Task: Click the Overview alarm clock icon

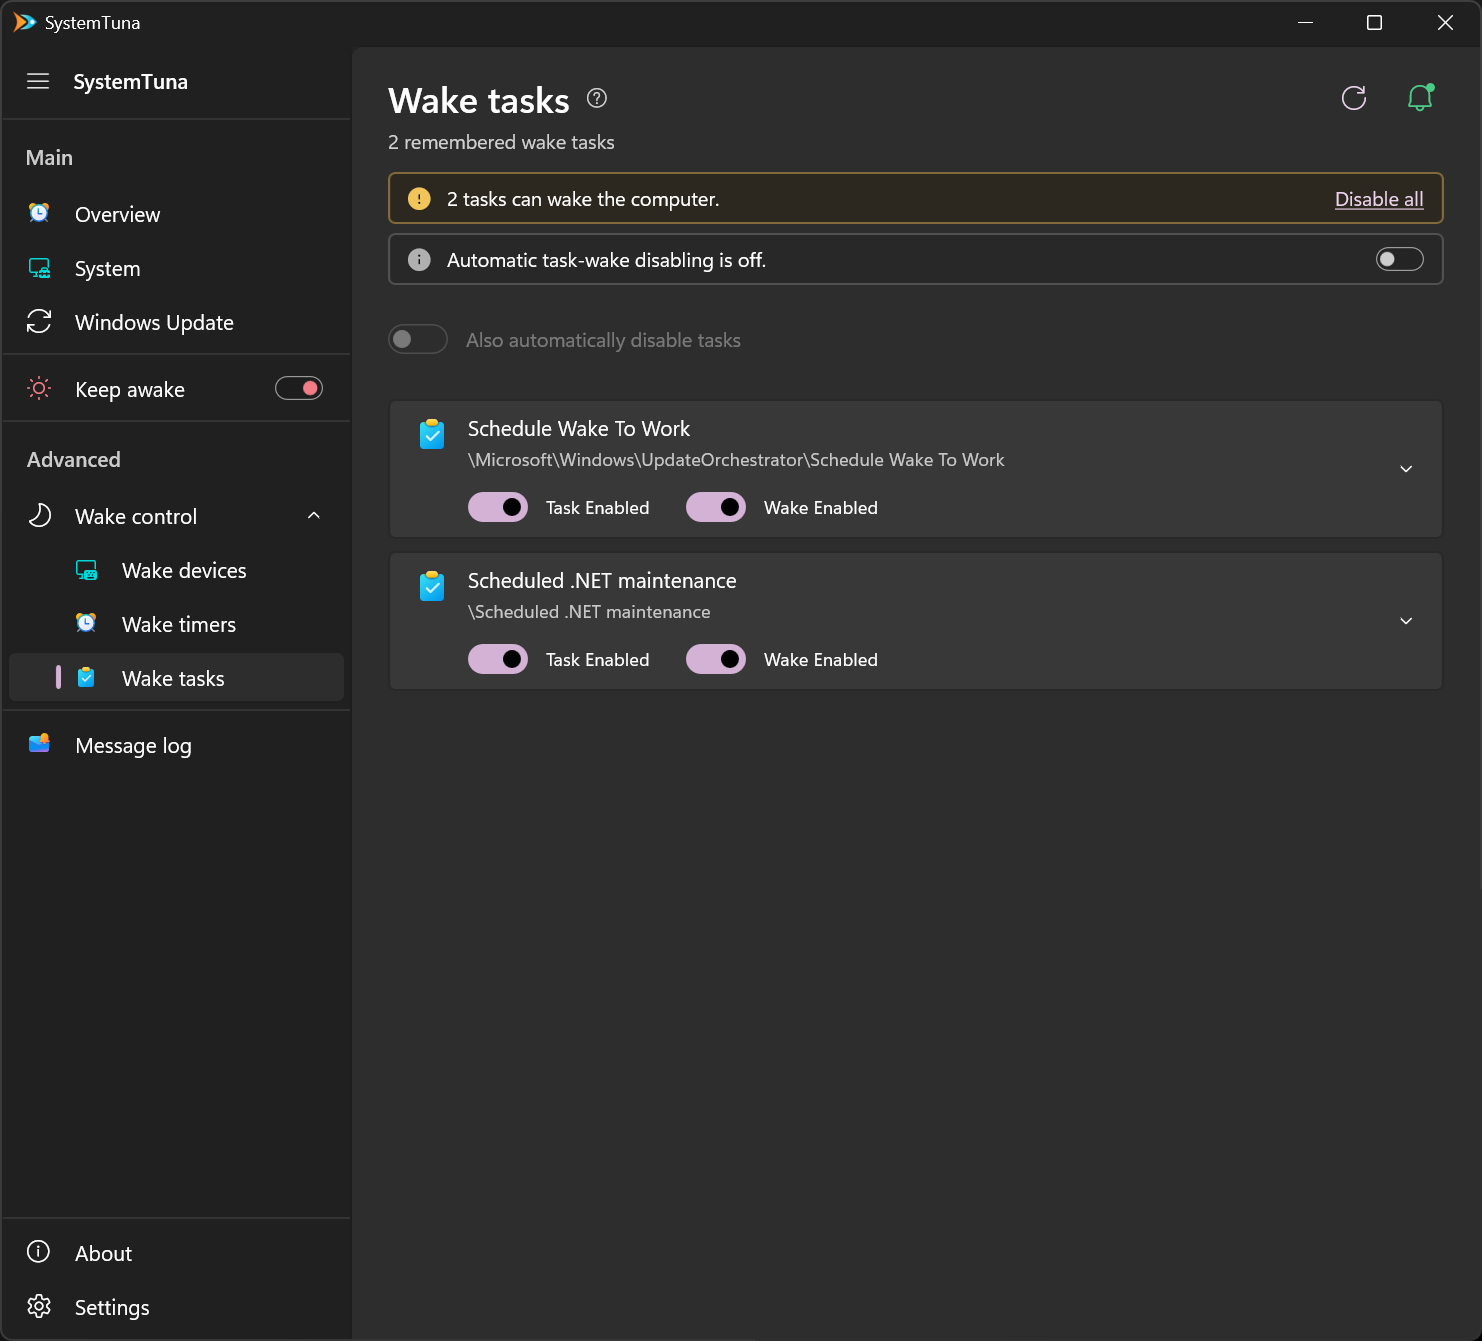Action: [x=39, y=213]
